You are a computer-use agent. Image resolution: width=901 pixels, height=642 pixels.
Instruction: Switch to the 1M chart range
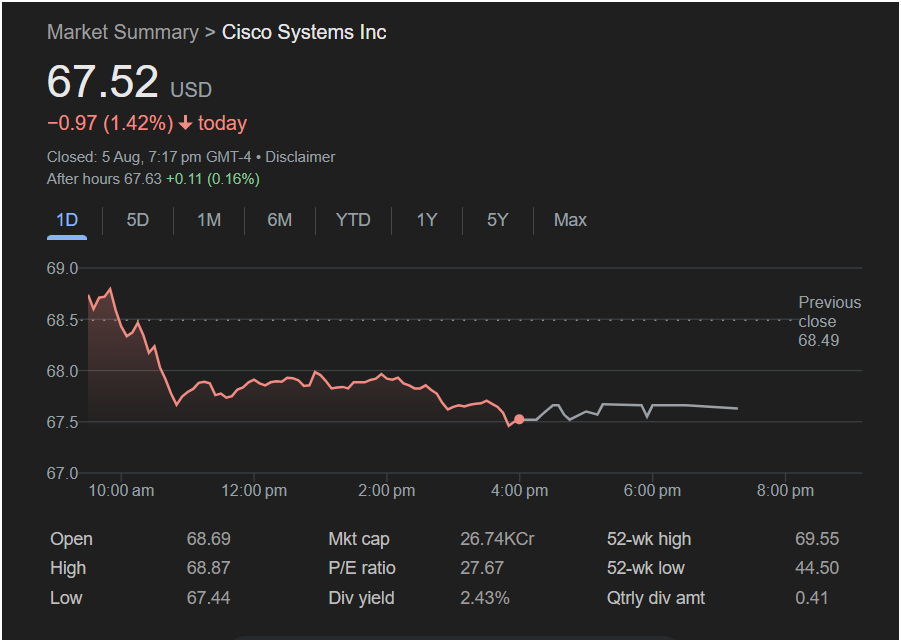[x=209, y=220]
